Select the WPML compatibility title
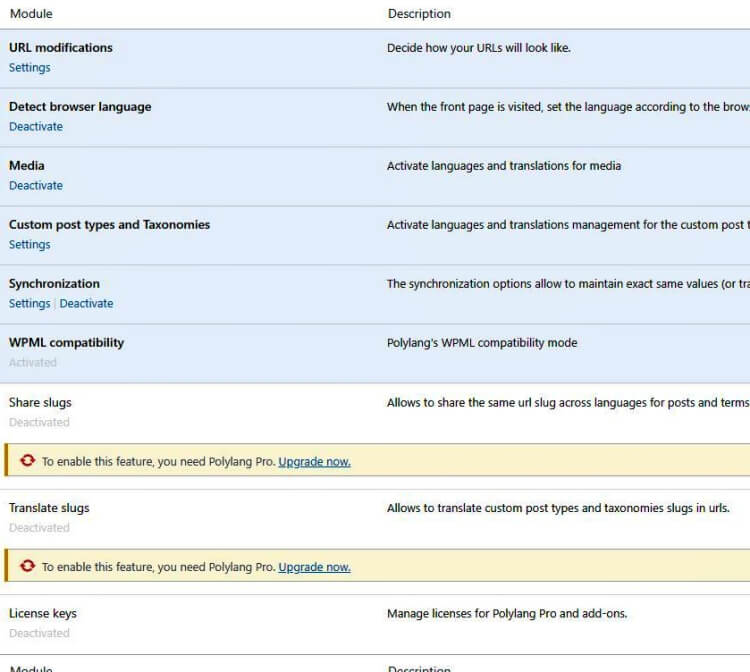Screen dimensions: 750x672 click(66, 342)
